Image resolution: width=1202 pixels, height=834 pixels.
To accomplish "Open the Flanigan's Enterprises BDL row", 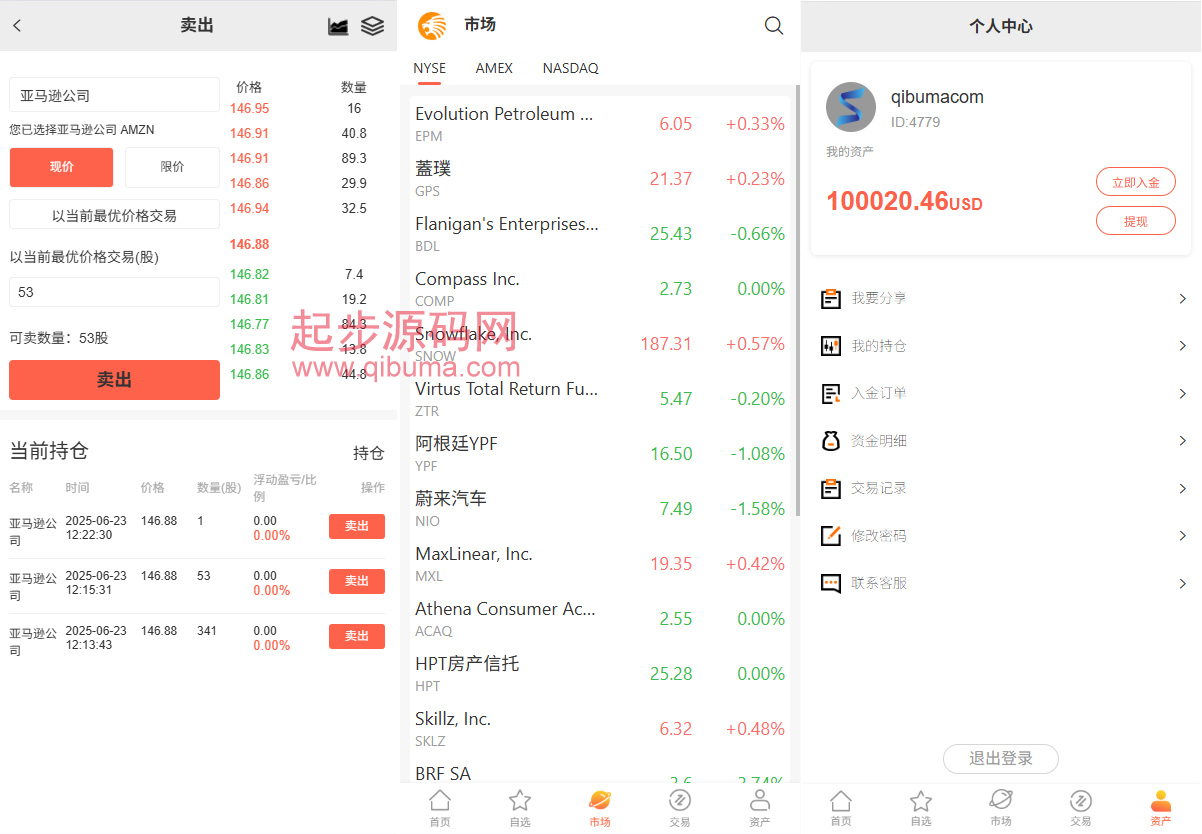I will 599,234.
